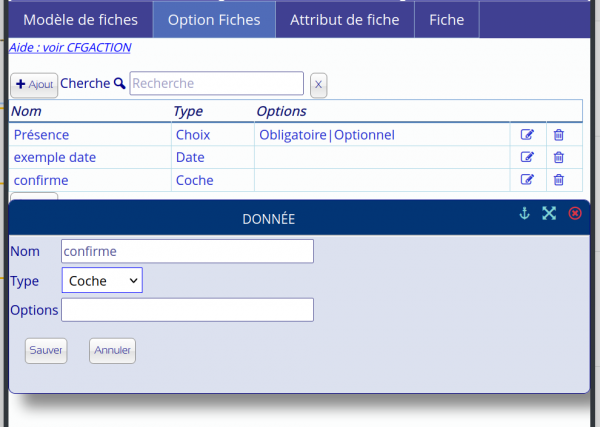Screen dimensions: 600x427
Task: Close the DONNÉE dialog
Action: tap(575, 213)
